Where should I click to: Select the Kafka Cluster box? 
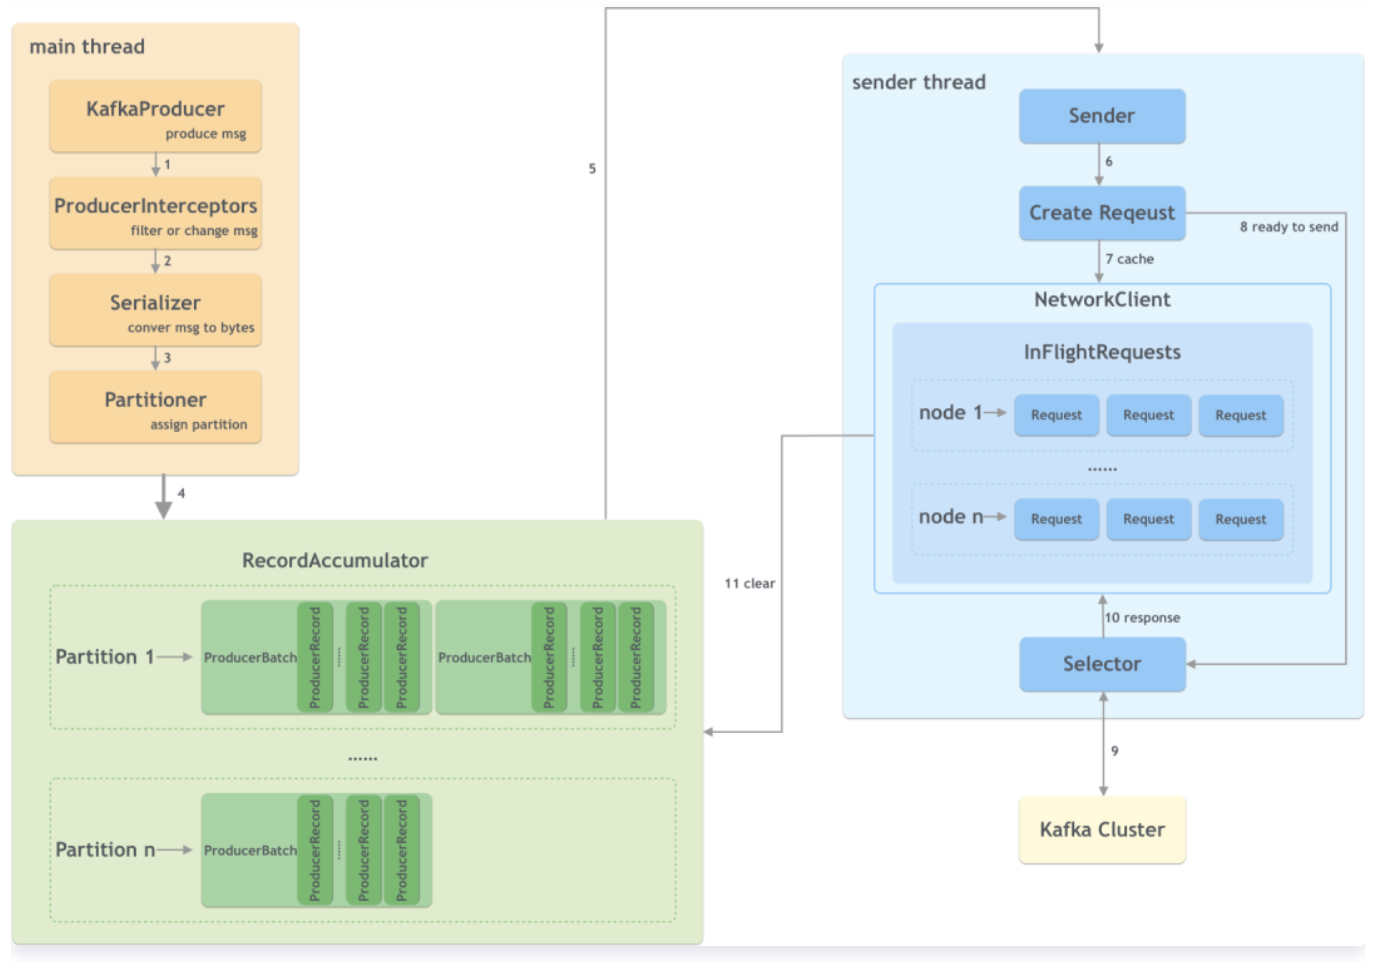tap(1102, 830)
